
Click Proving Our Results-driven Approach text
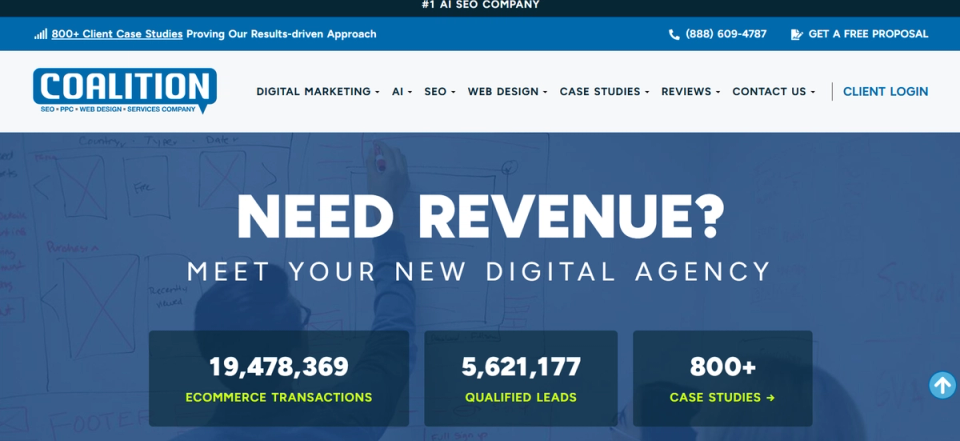click(282, 34)
